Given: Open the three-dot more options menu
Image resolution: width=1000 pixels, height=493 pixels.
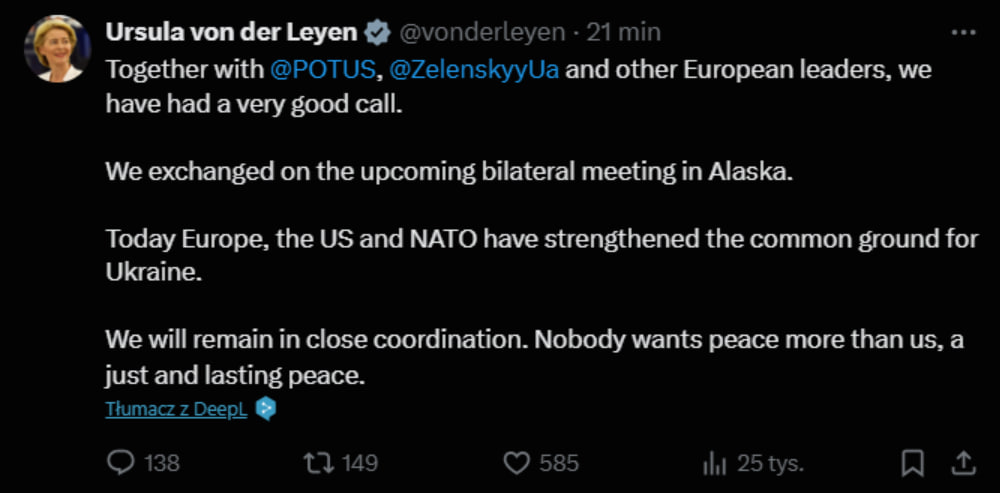Looking at the screenshot, I should [x=963, y=32].
